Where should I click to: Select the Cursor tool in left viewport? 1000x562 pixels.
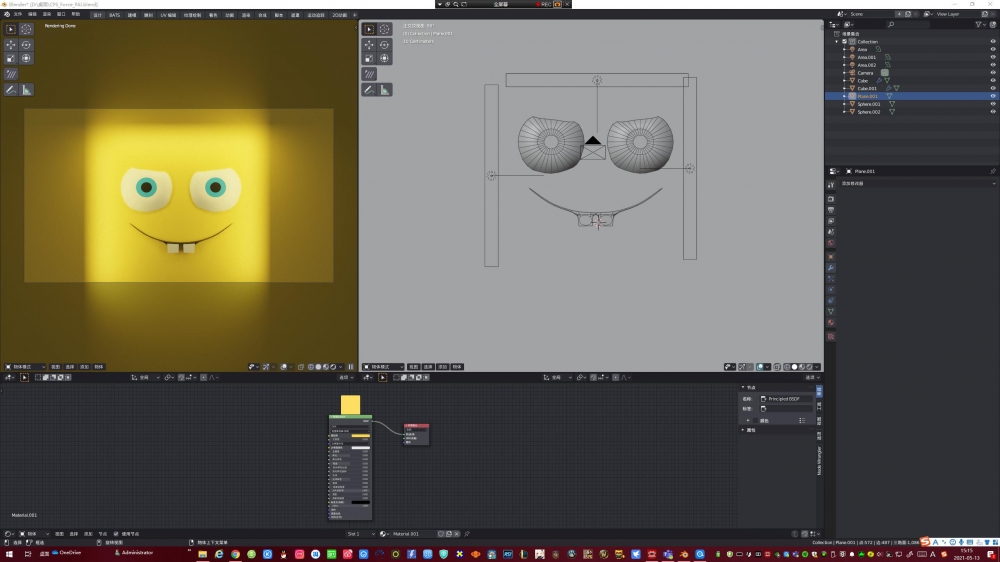tap(26, 29)
